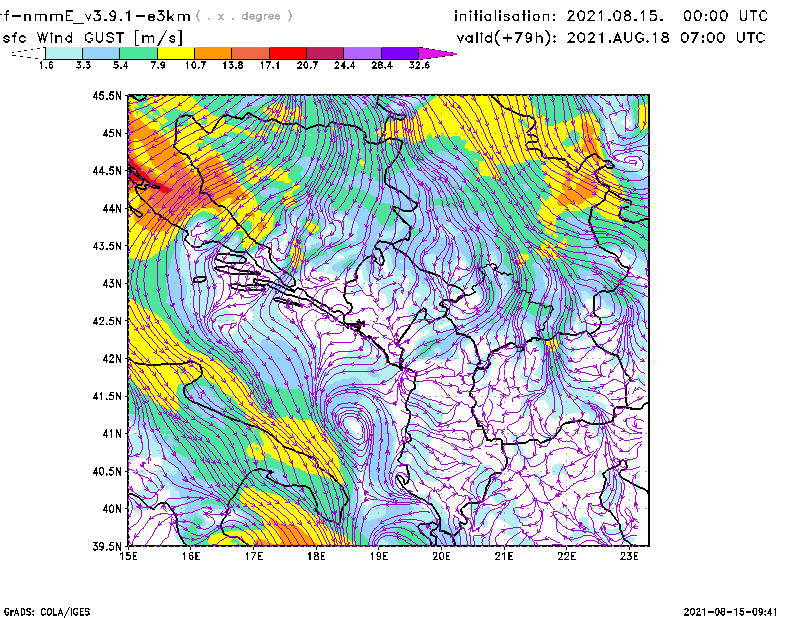Click the crimson legend swatch after 20.7
Image resolution: width=800 pixels, height=618 pixels.
click(325, 53)
